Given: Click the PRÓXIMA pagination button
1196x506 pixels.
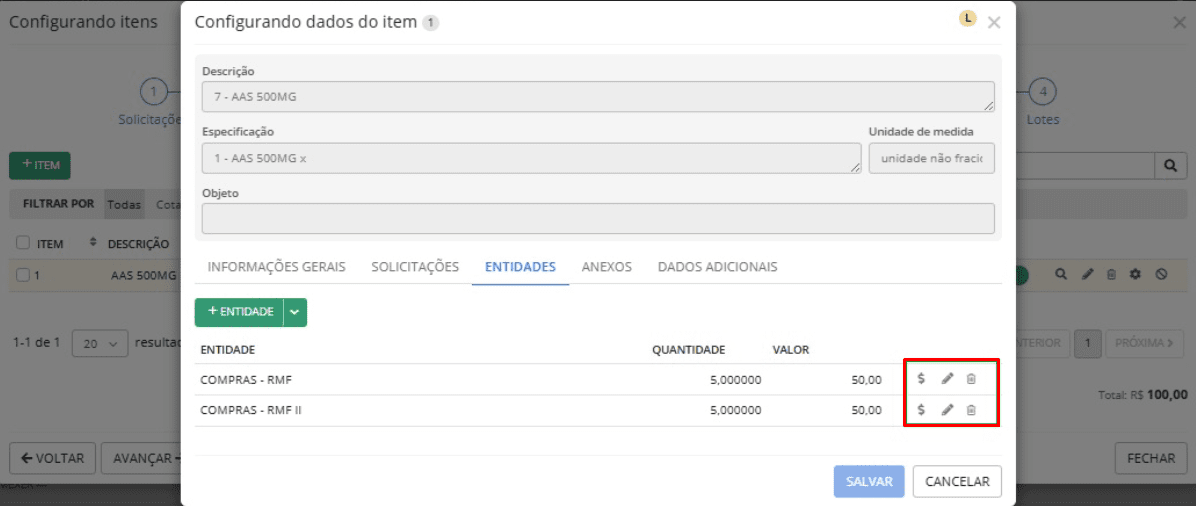Looking at the screenshot, I should point(1145,343).
